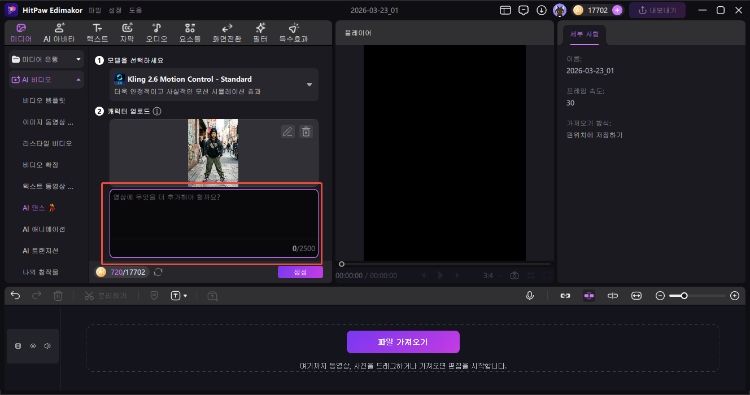Select AI Dance in the sidebar
The height and width of the screenshot is (395, 750).
[39, 208]
